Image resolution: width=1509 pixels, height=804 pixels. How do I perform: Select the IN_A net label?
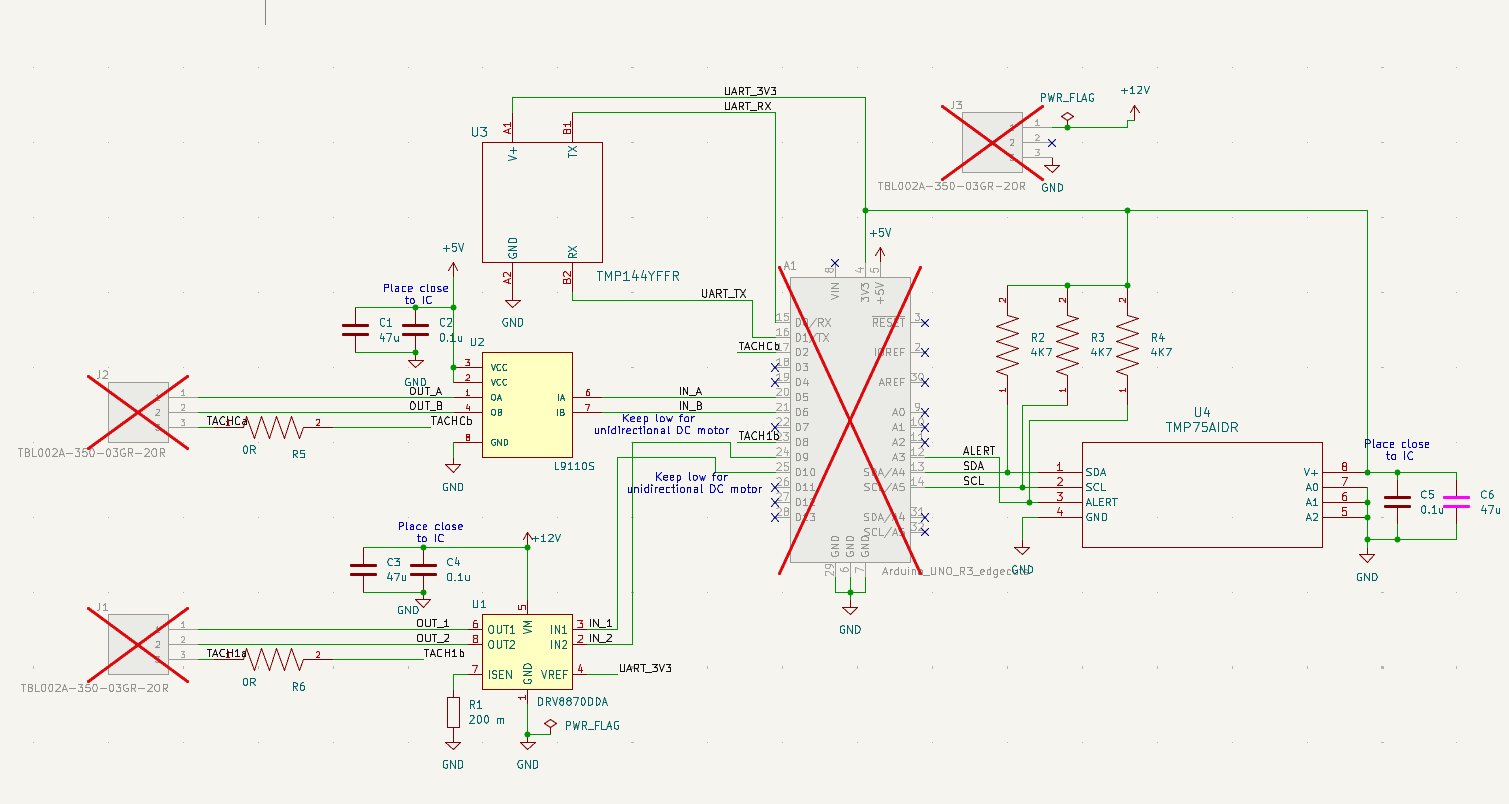690,391
